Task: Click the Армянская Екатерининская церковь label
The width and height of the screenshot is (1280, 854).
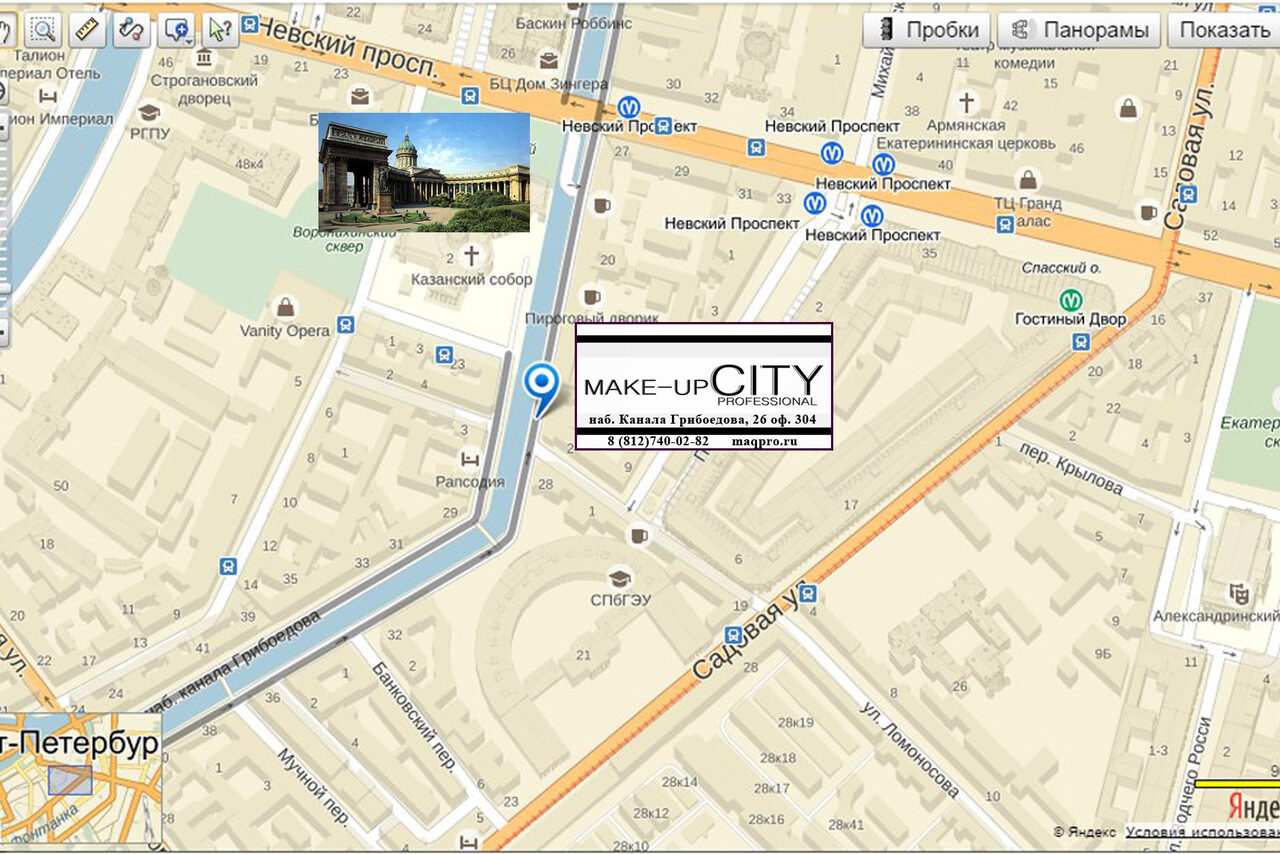Action: point(967,134)
